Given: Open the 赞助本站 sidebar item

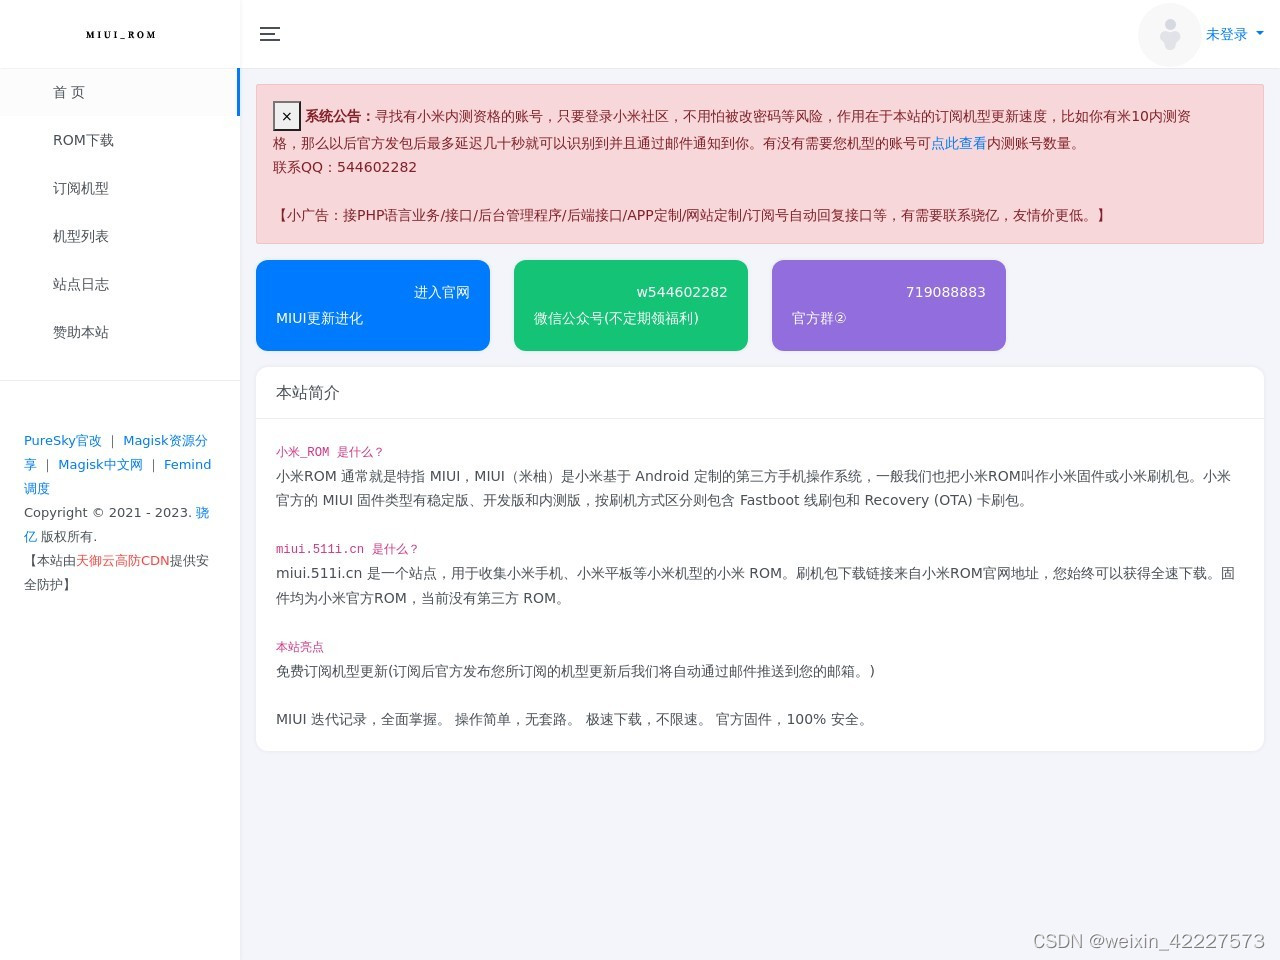Looking at the screenshot, I should point(120,332).
